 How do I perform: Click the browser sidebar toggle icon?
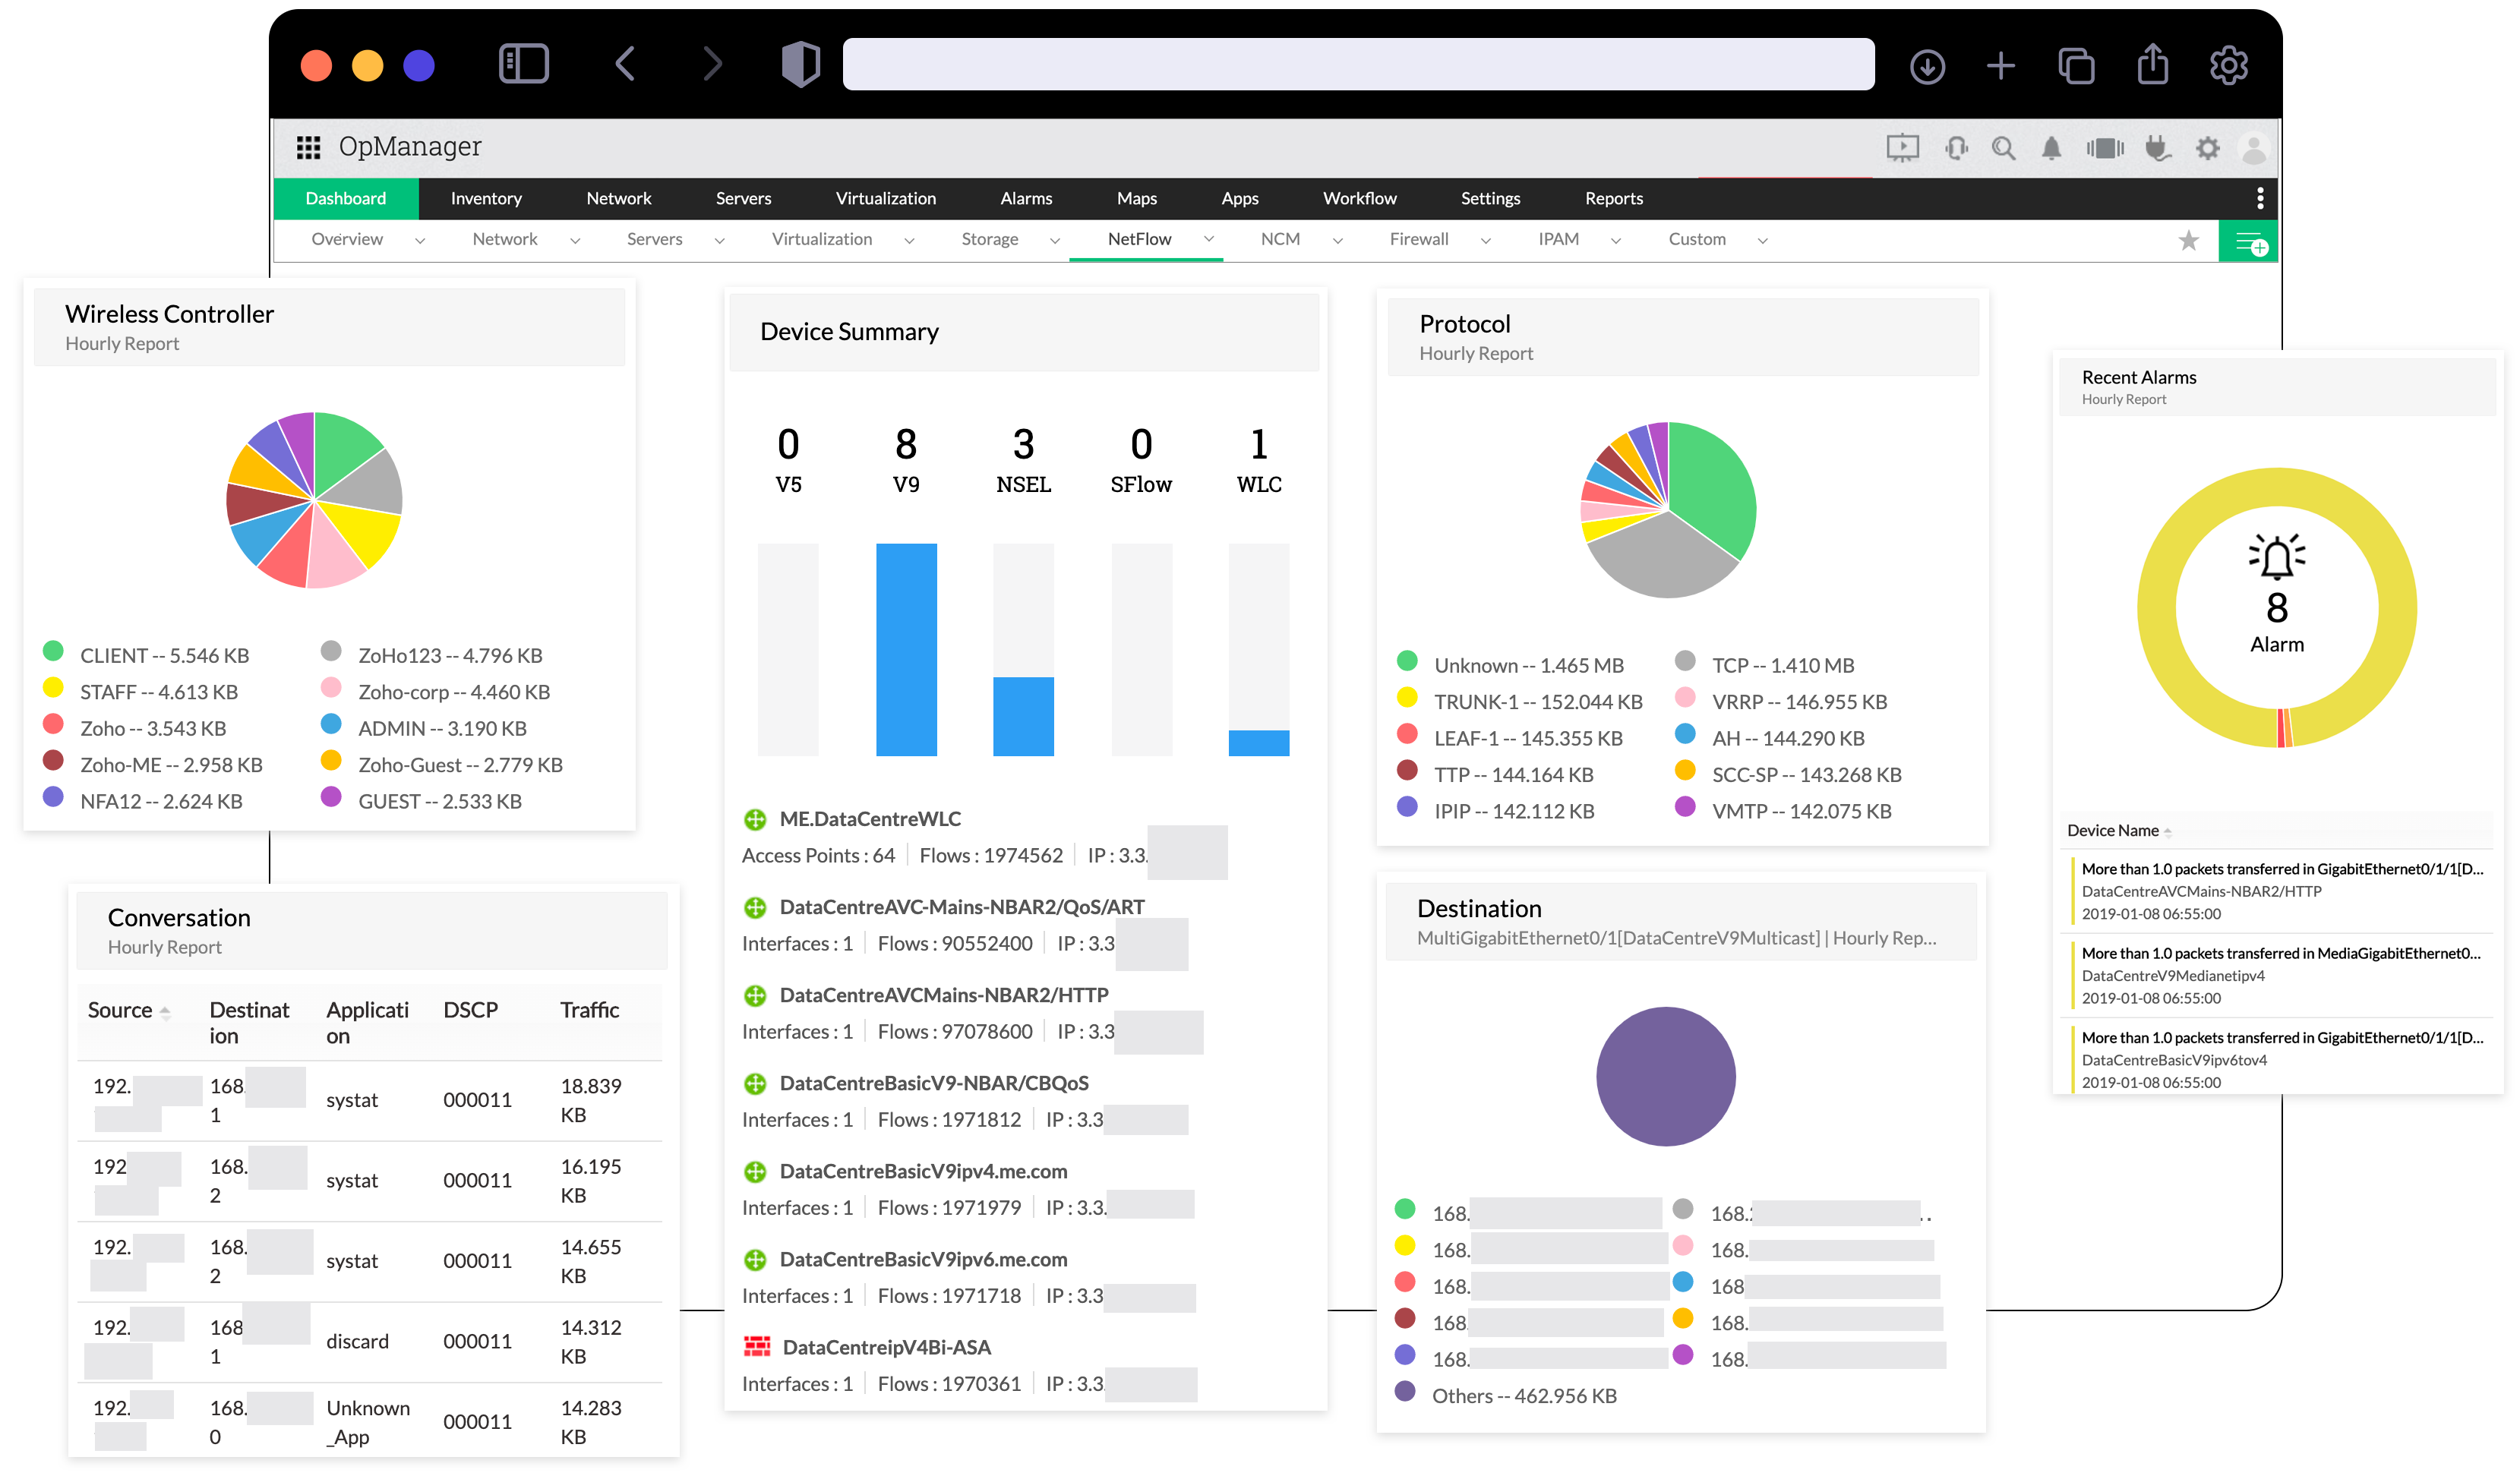coord(523,65)
